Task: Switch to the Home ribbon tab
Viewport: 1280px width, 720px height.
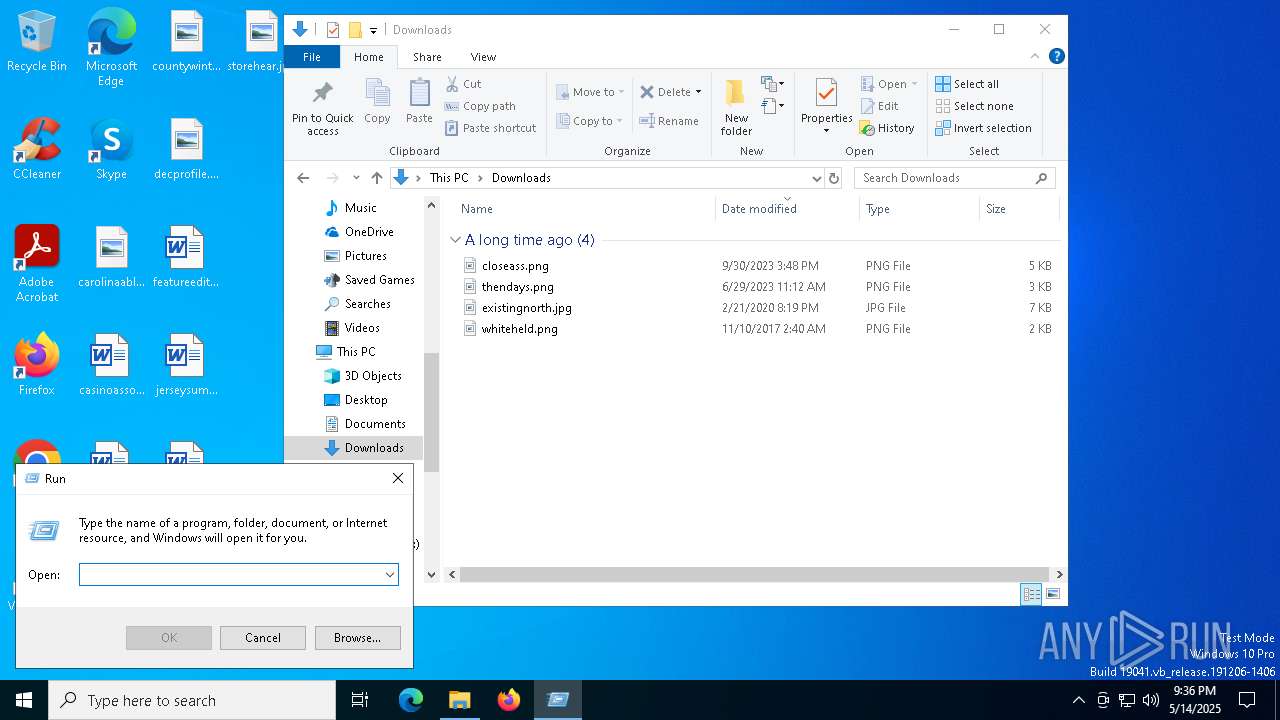Action: [x=369, y=57]
